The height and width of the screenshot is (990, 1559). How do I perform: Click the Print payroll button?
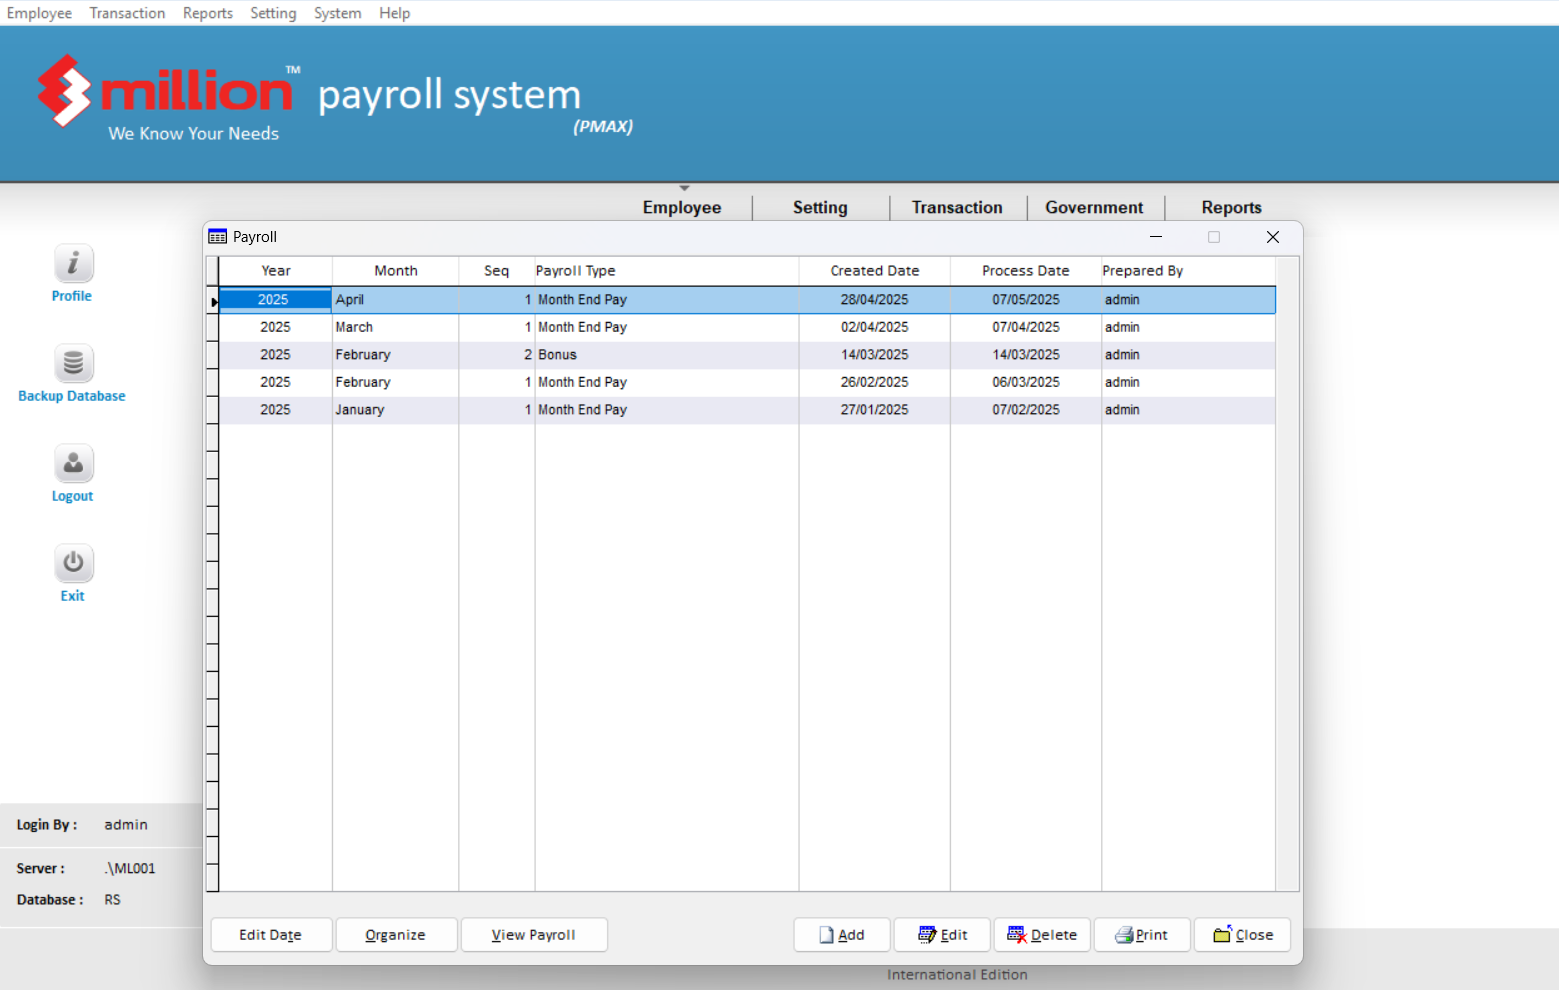click(1142, 935)
